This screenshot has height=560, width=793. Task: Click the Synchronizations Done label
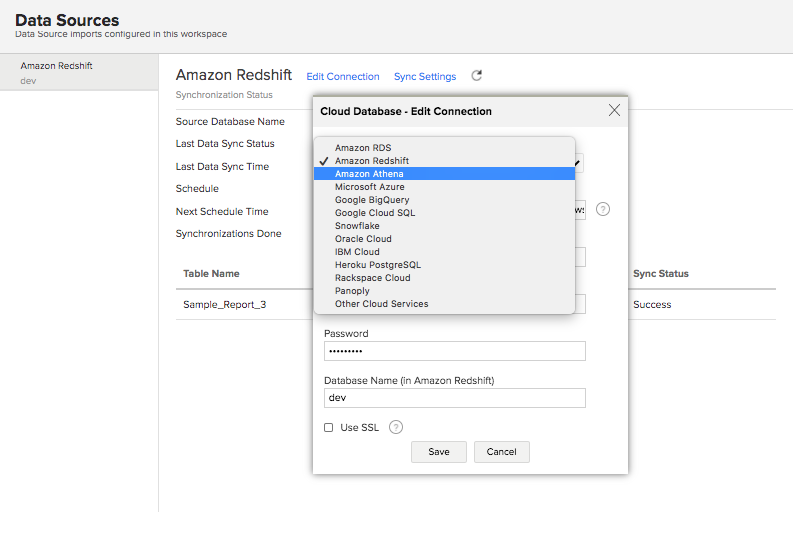[x=229, y=234]
